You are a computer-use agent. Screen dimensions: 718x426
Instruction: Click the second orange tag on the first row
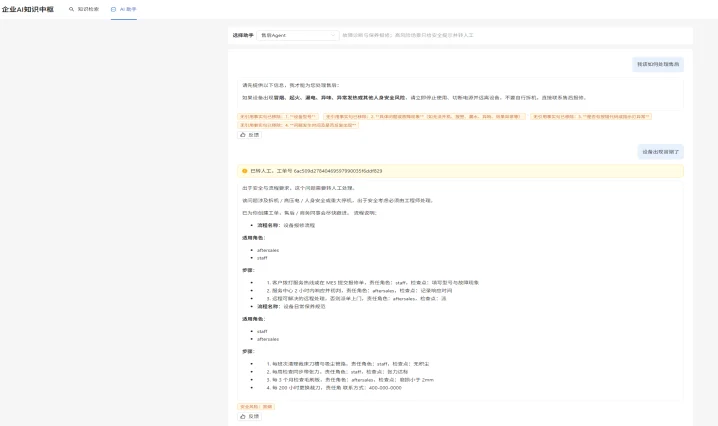[x=424, y=117]
